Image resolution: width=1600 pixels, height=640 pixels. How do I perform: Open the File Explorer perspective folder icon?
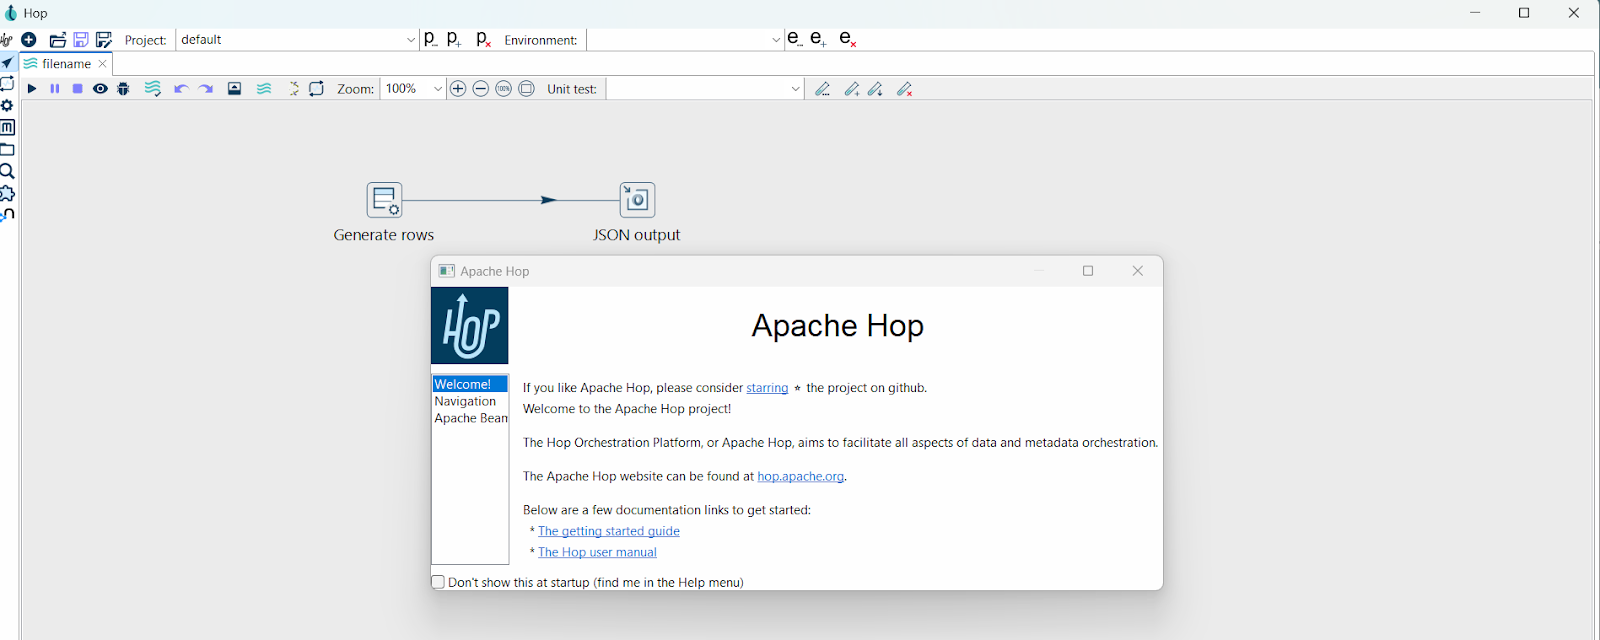(x=7, y=150)
